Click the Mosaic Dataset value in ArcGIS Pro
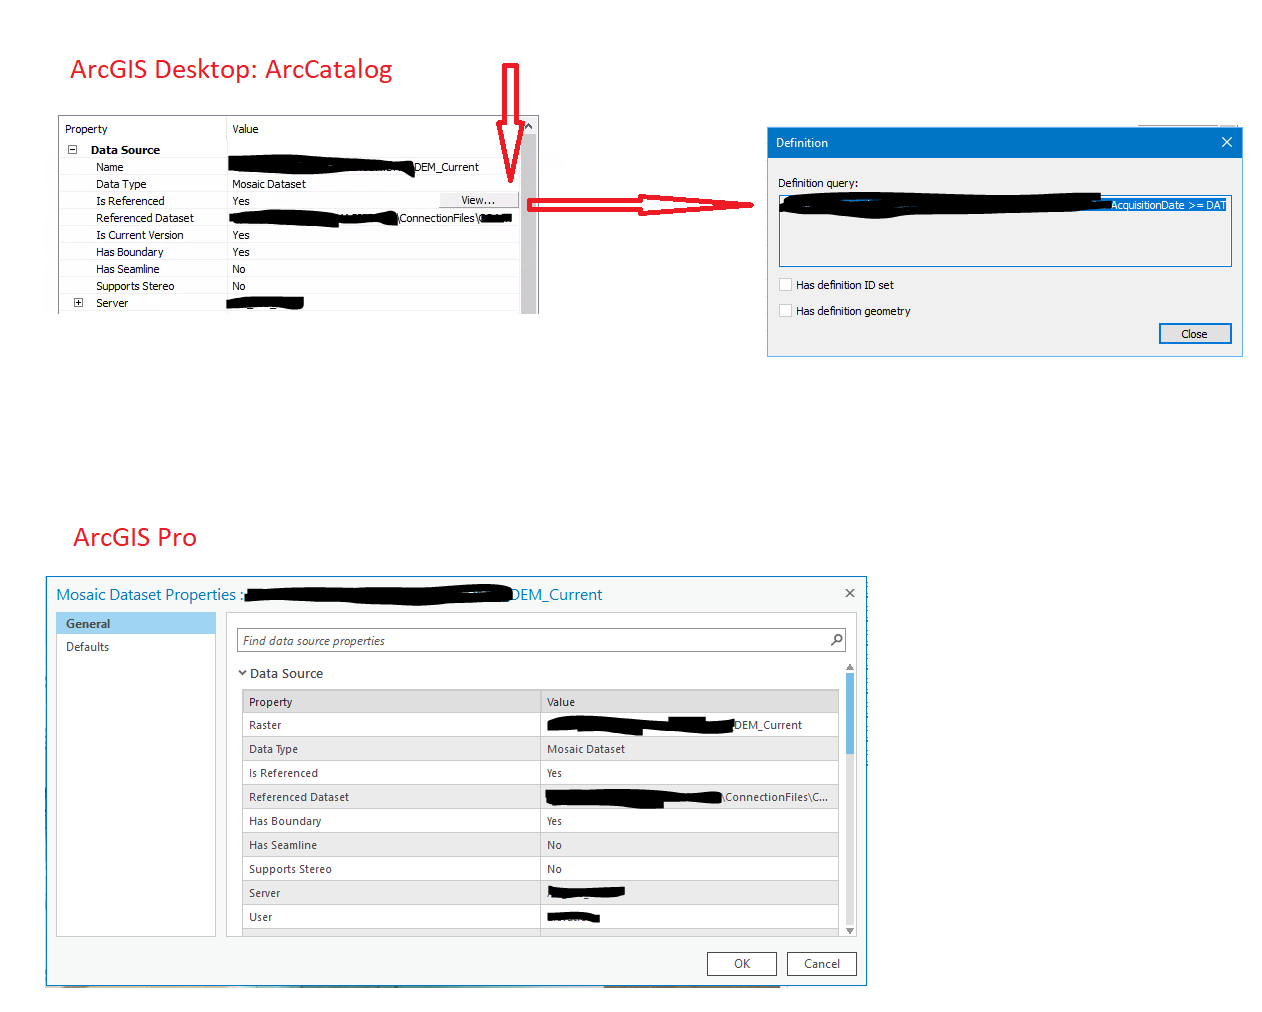This screenshot has height=1012, width=1262. point(586,749)
